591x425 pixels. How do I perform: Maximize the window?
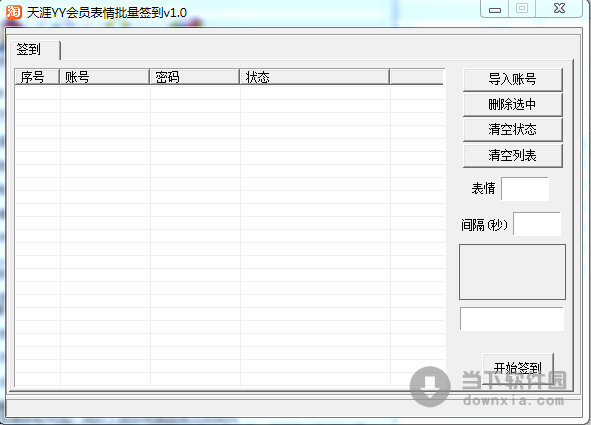(x=522, y=8)
